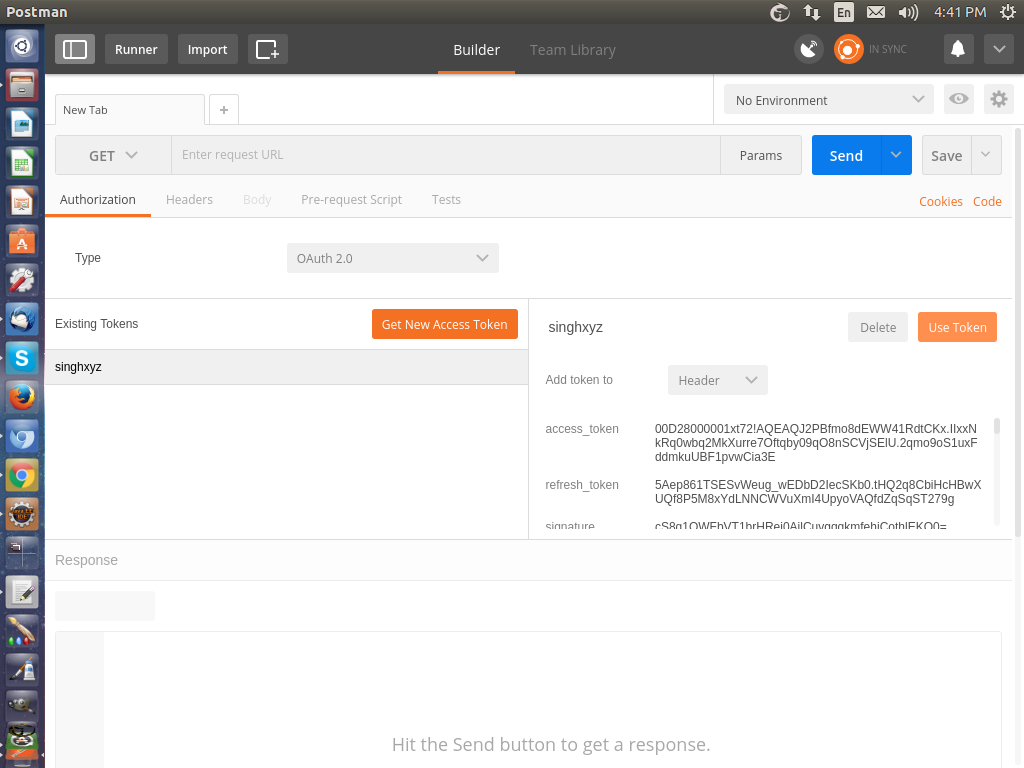This screenshot has width=1024, height=768.
Task: Click Get New Access Token
Action: pyautogui.click(x=445, y=325)
